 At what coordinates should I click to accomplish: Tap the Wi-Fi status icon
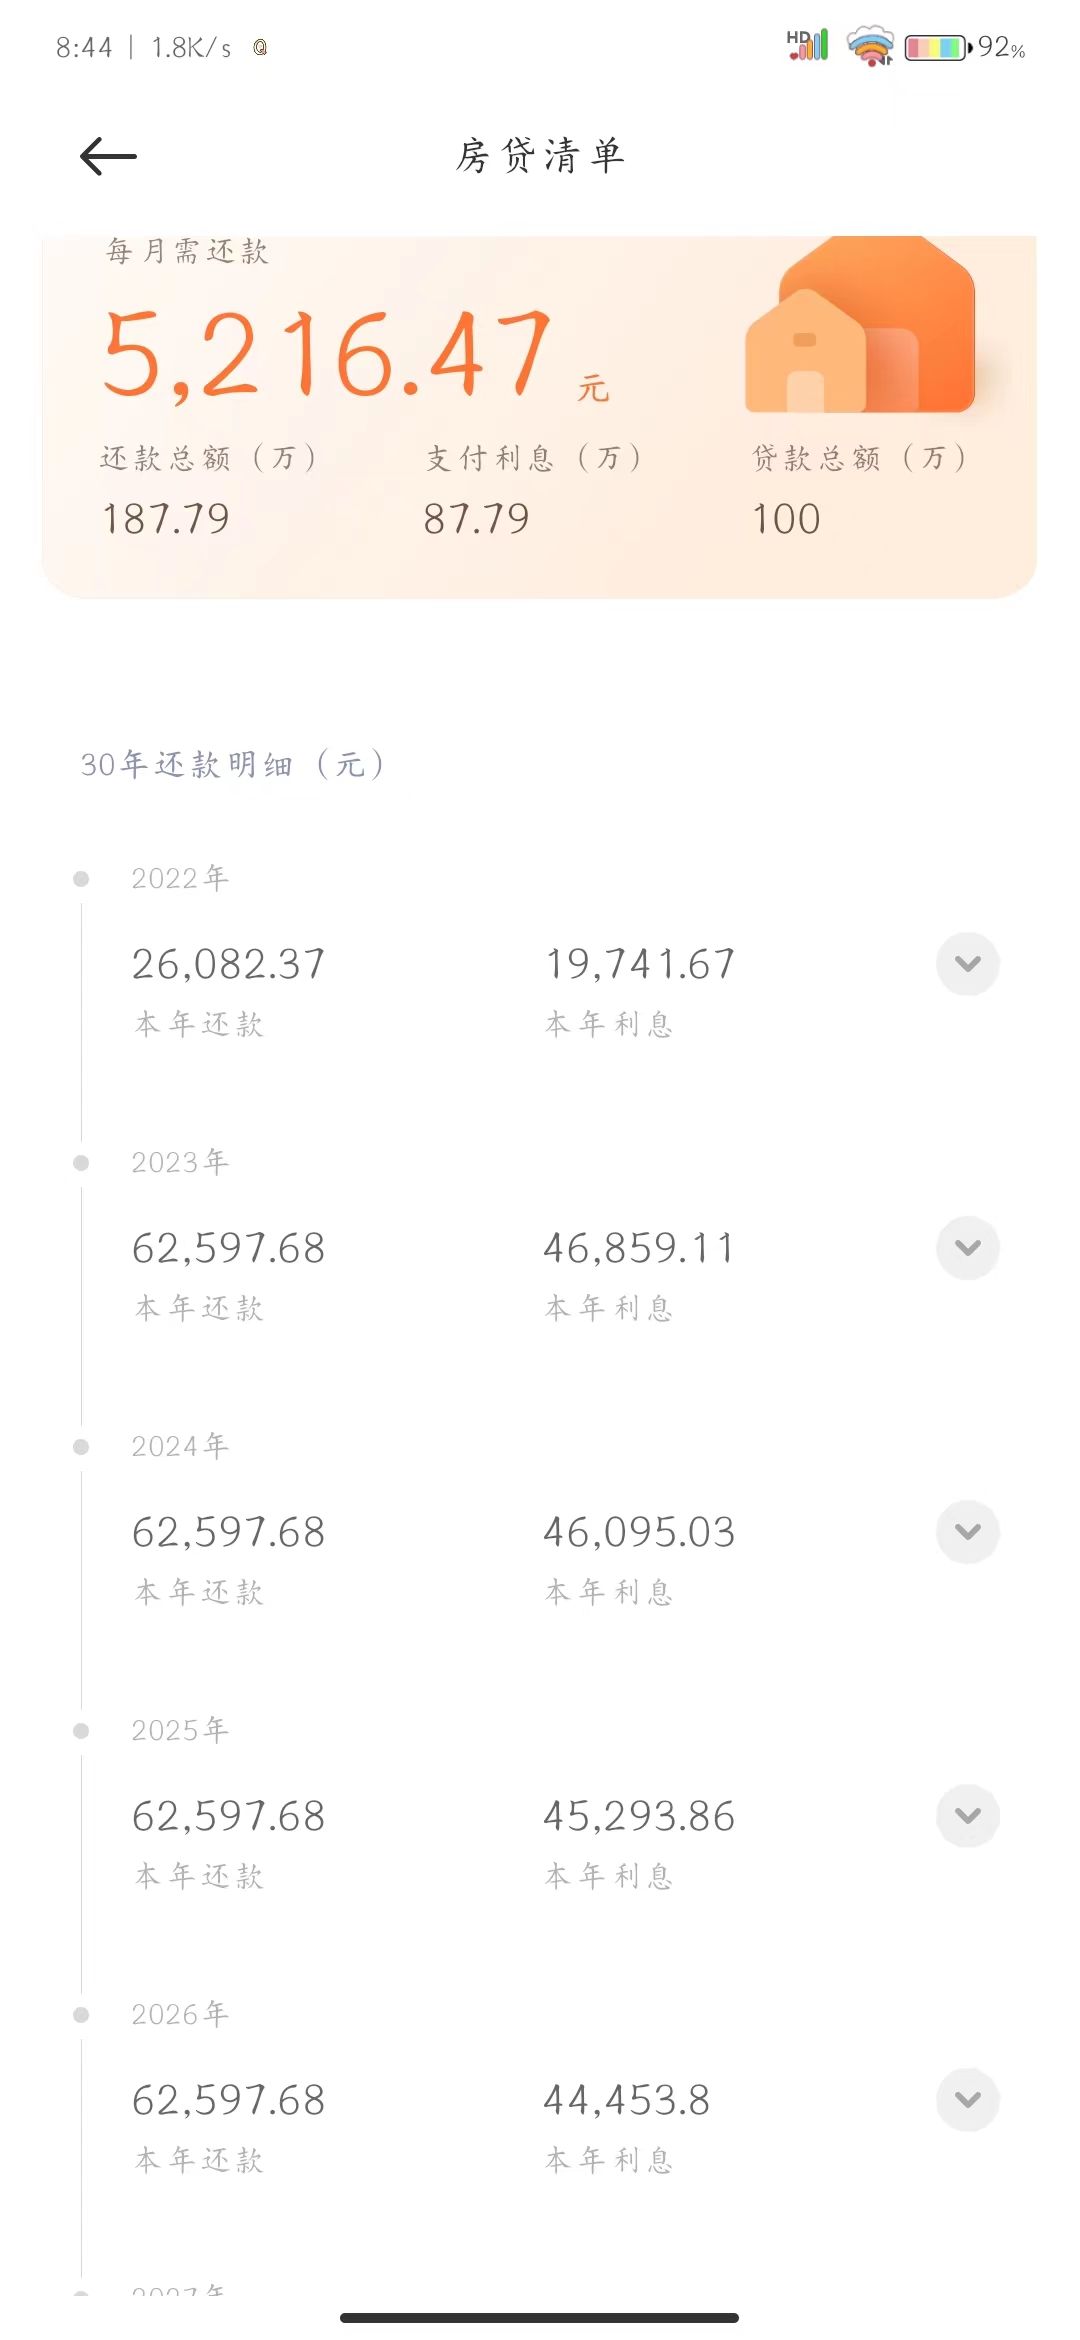(x=870, y=47)
